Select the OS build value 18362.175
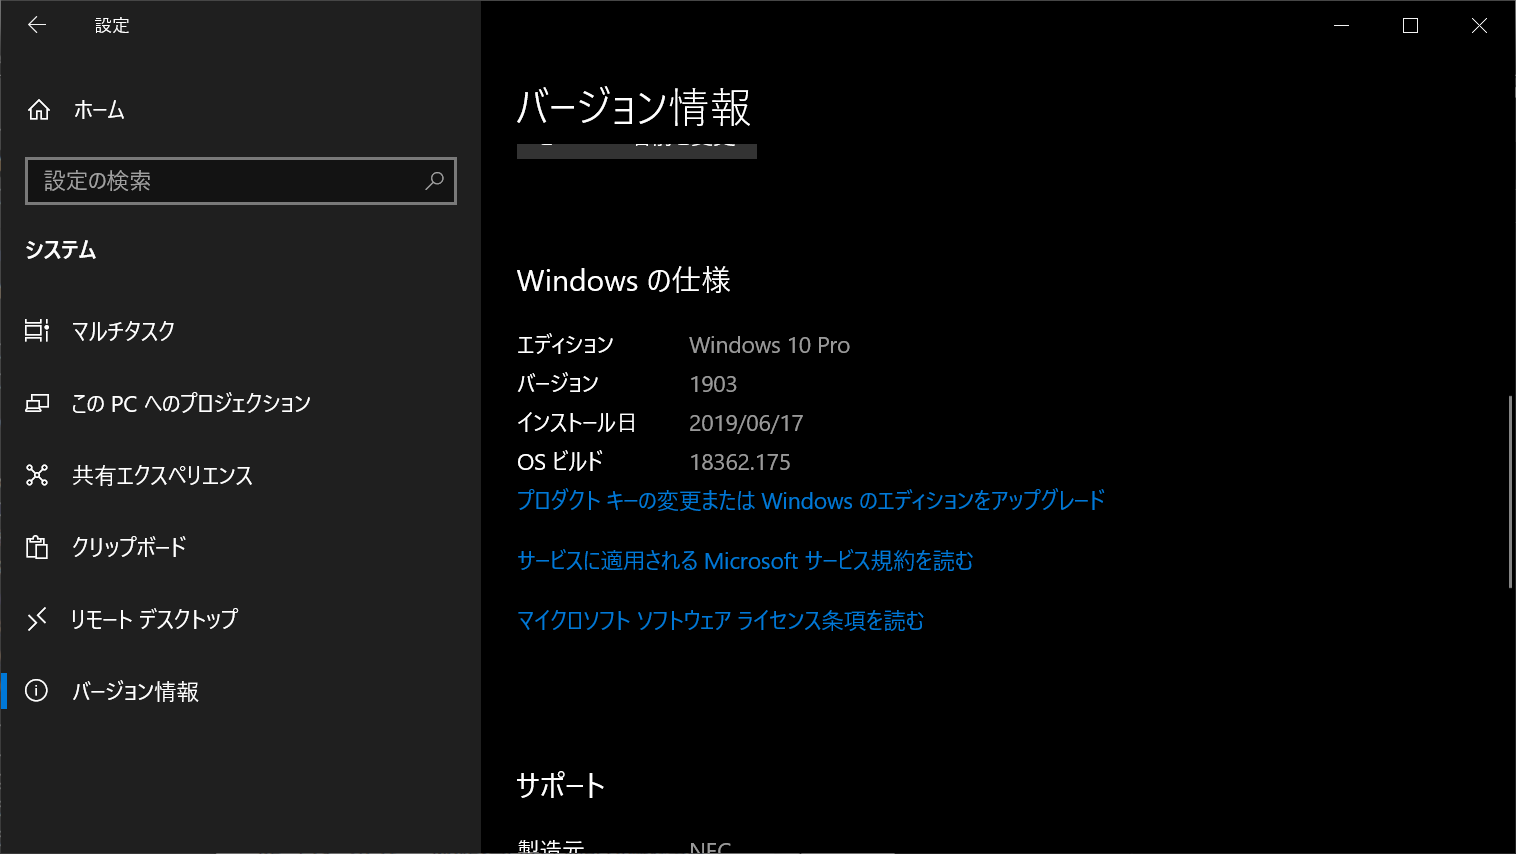This screenshot has width=1516, height=854. pyautogui.click(x=740, y=462)
